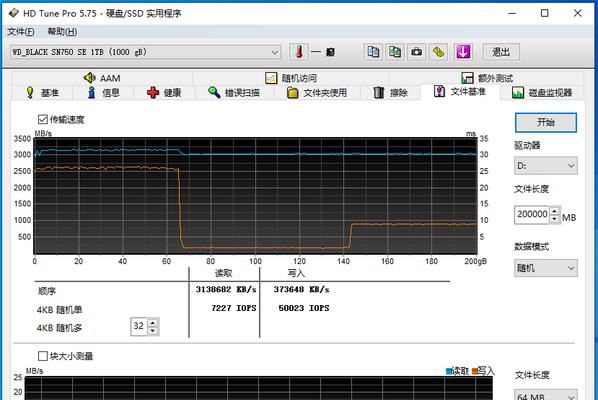Click the copy screenshot to clipboard icon

(395, 52)
